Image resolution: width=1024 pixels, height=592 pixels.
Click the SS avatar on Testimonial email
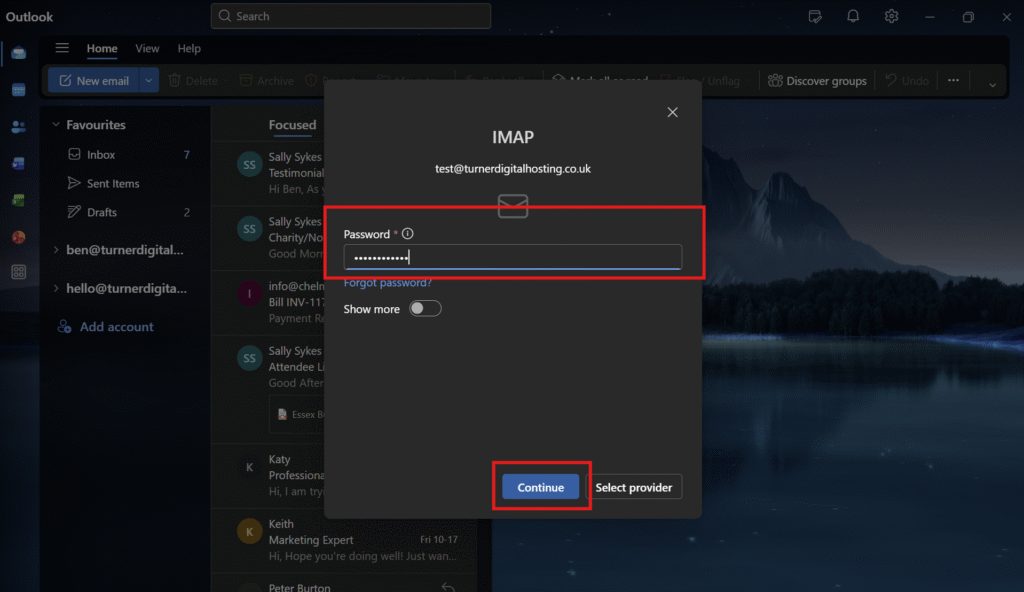249,164
